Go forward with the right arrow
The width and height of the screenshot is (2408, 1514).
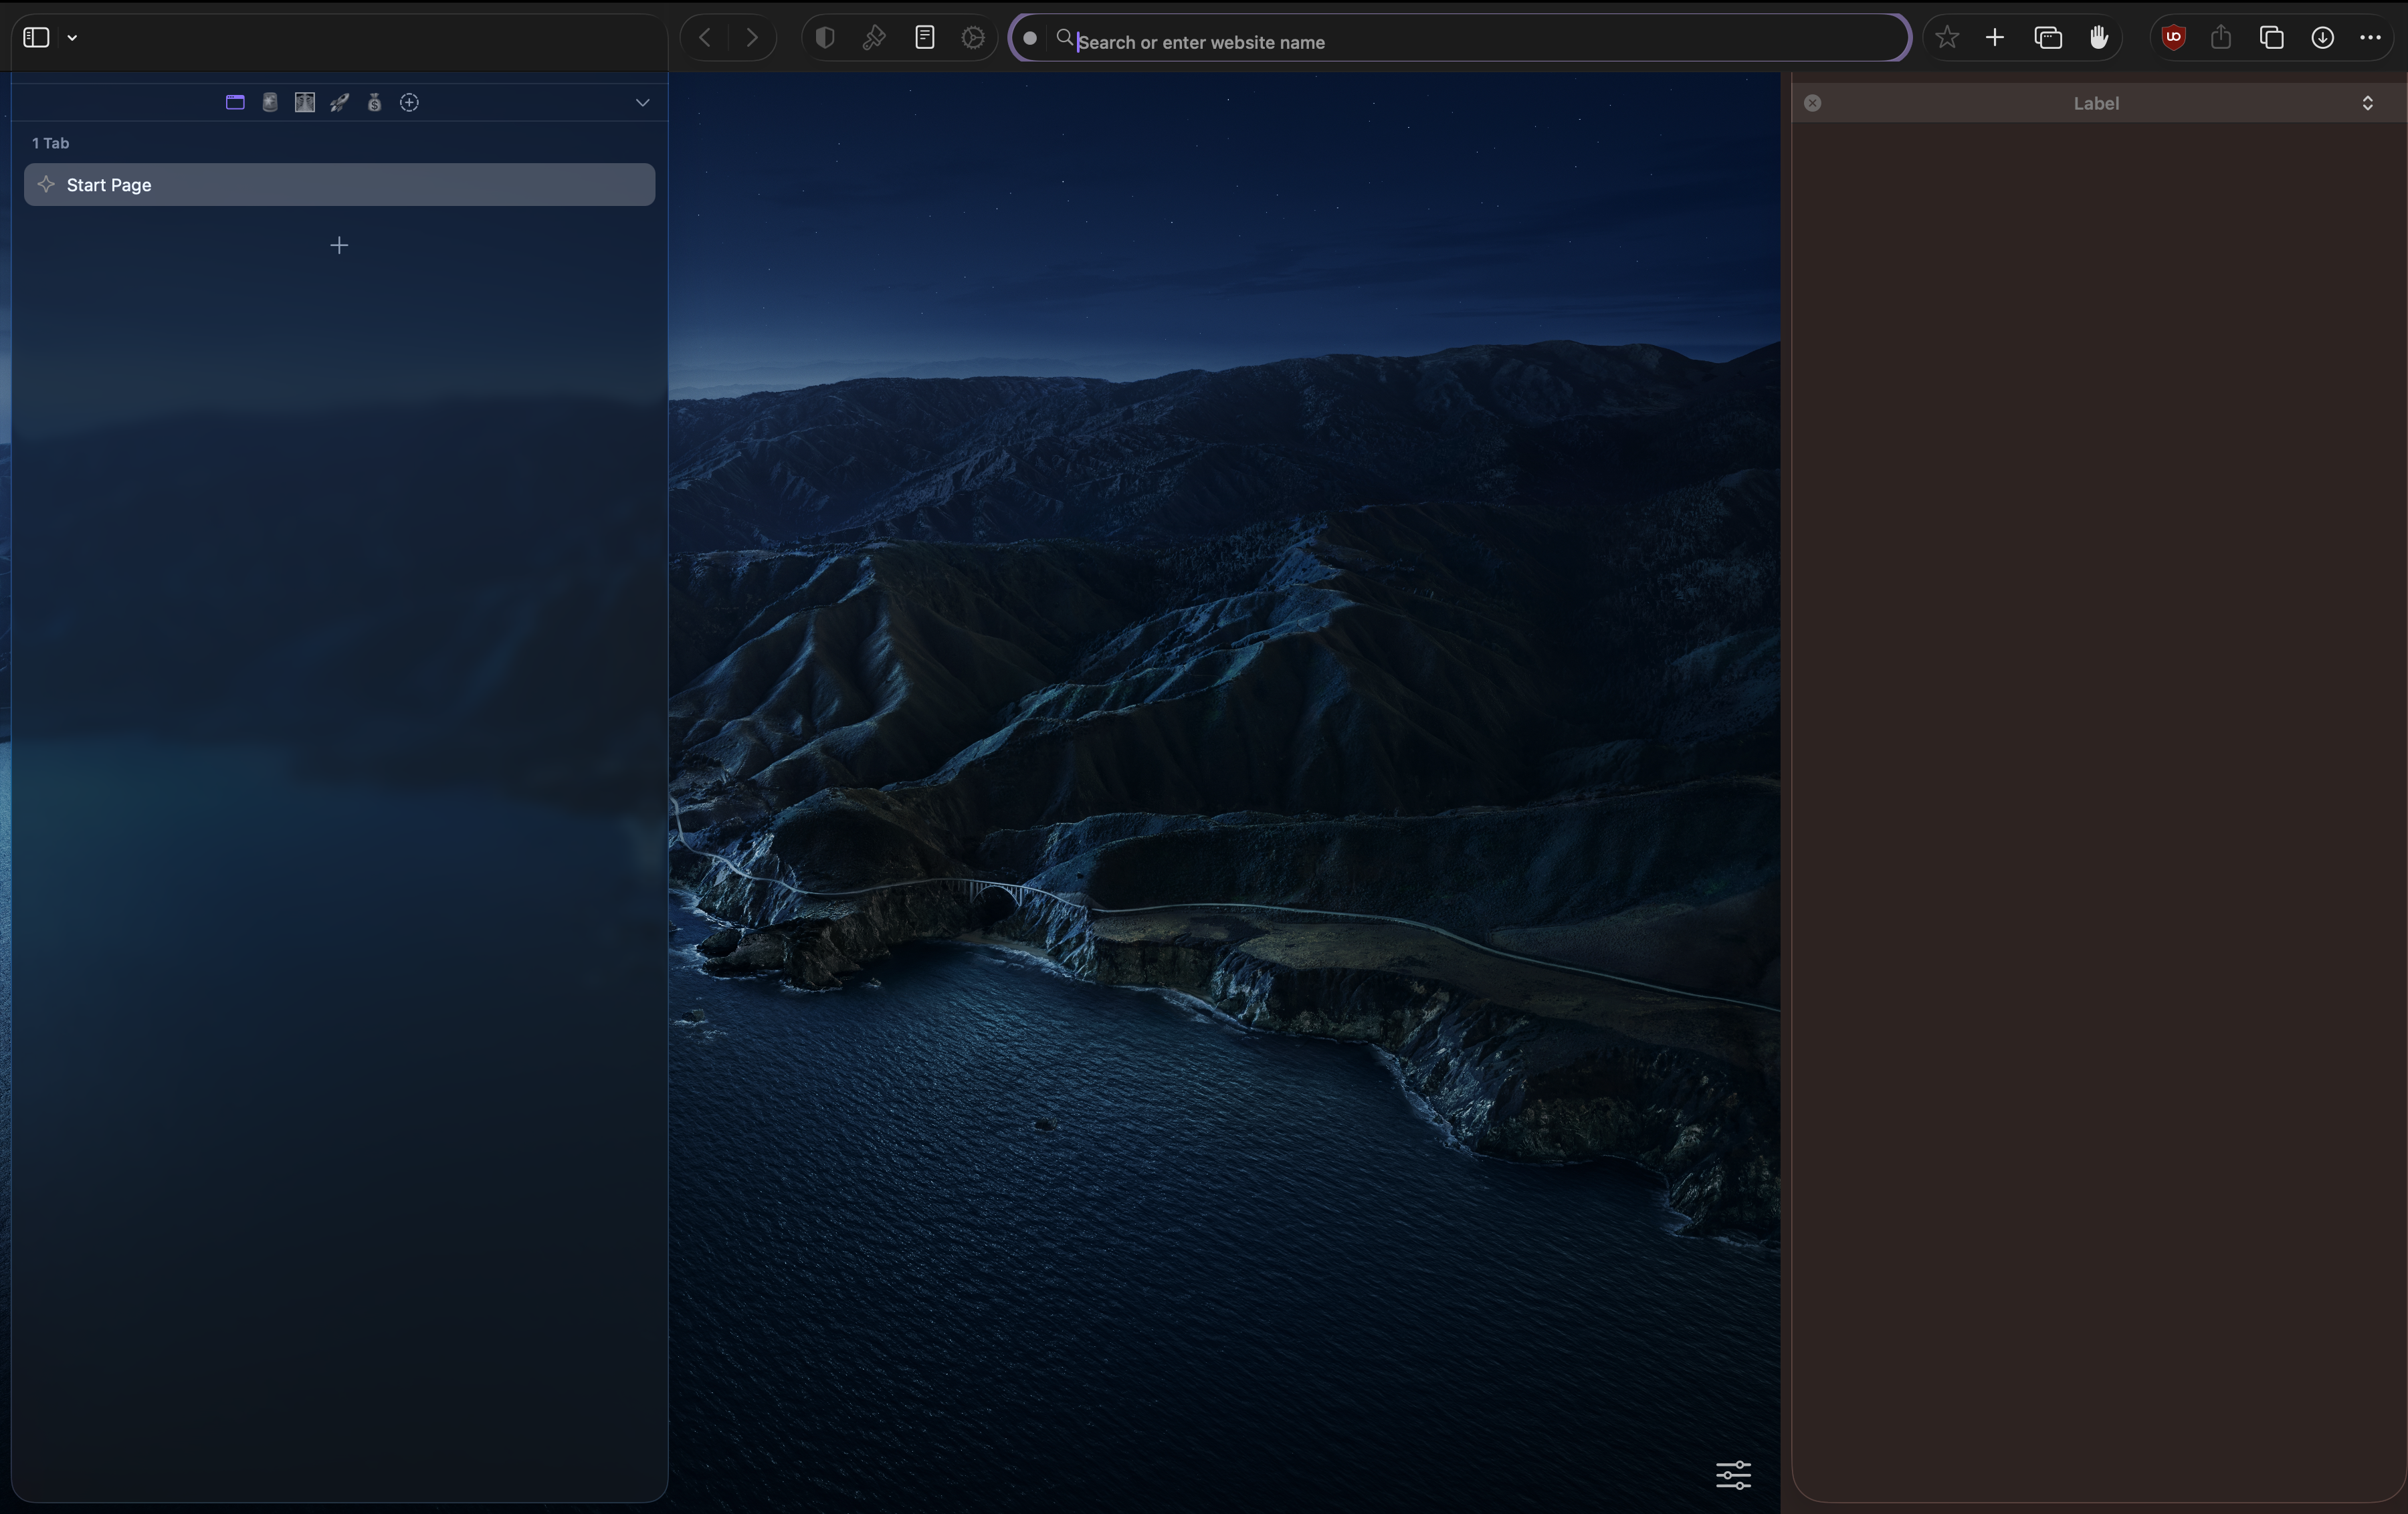pos(752,38)
